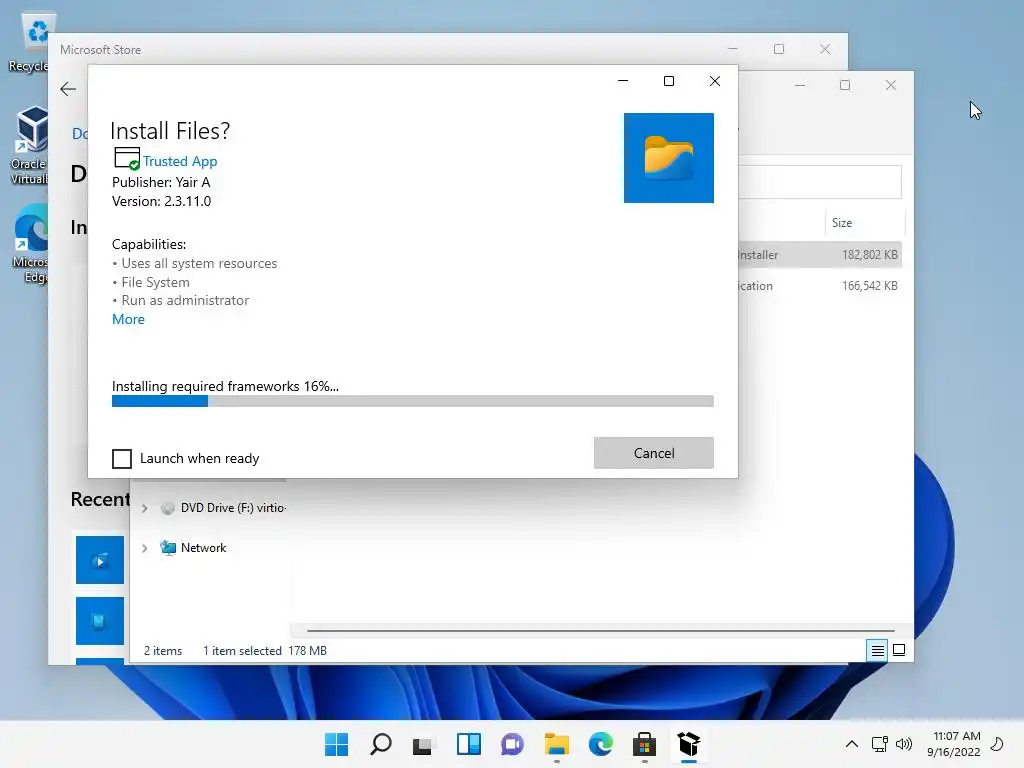Enable the Launch when ready checkbox
This screenshot has width=1024, height=768.
[x=121, y=458]
